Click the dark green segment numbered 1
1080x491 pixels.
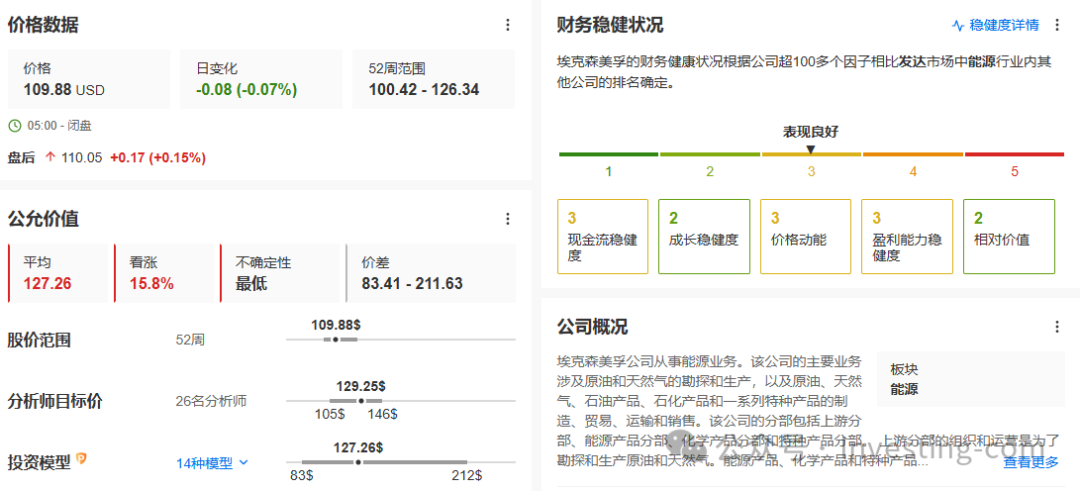608,154
